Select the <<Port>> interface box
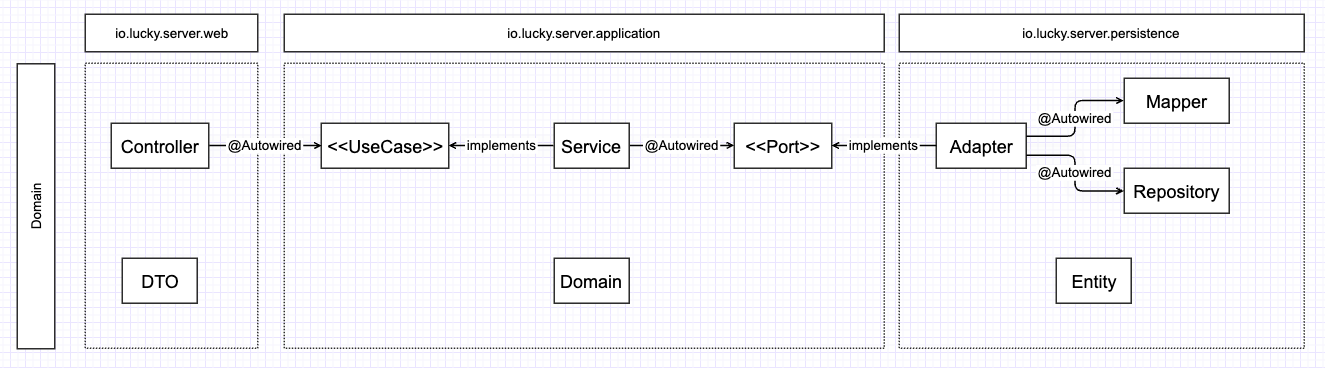This screenshot has width=1325, height=368. point(783,146)
